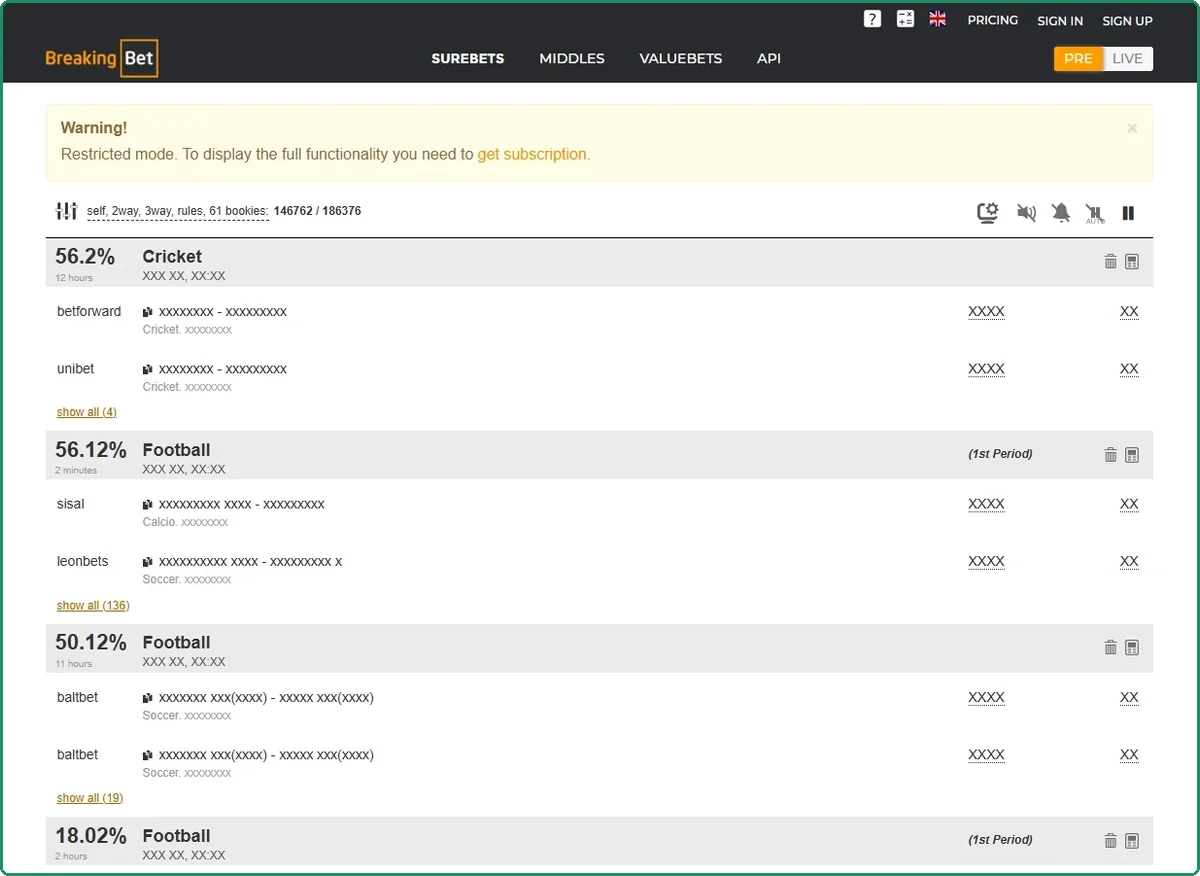Open the filter summary 'self, 2way, 3way, rules, 61 bookies'

tap(178, 211)
